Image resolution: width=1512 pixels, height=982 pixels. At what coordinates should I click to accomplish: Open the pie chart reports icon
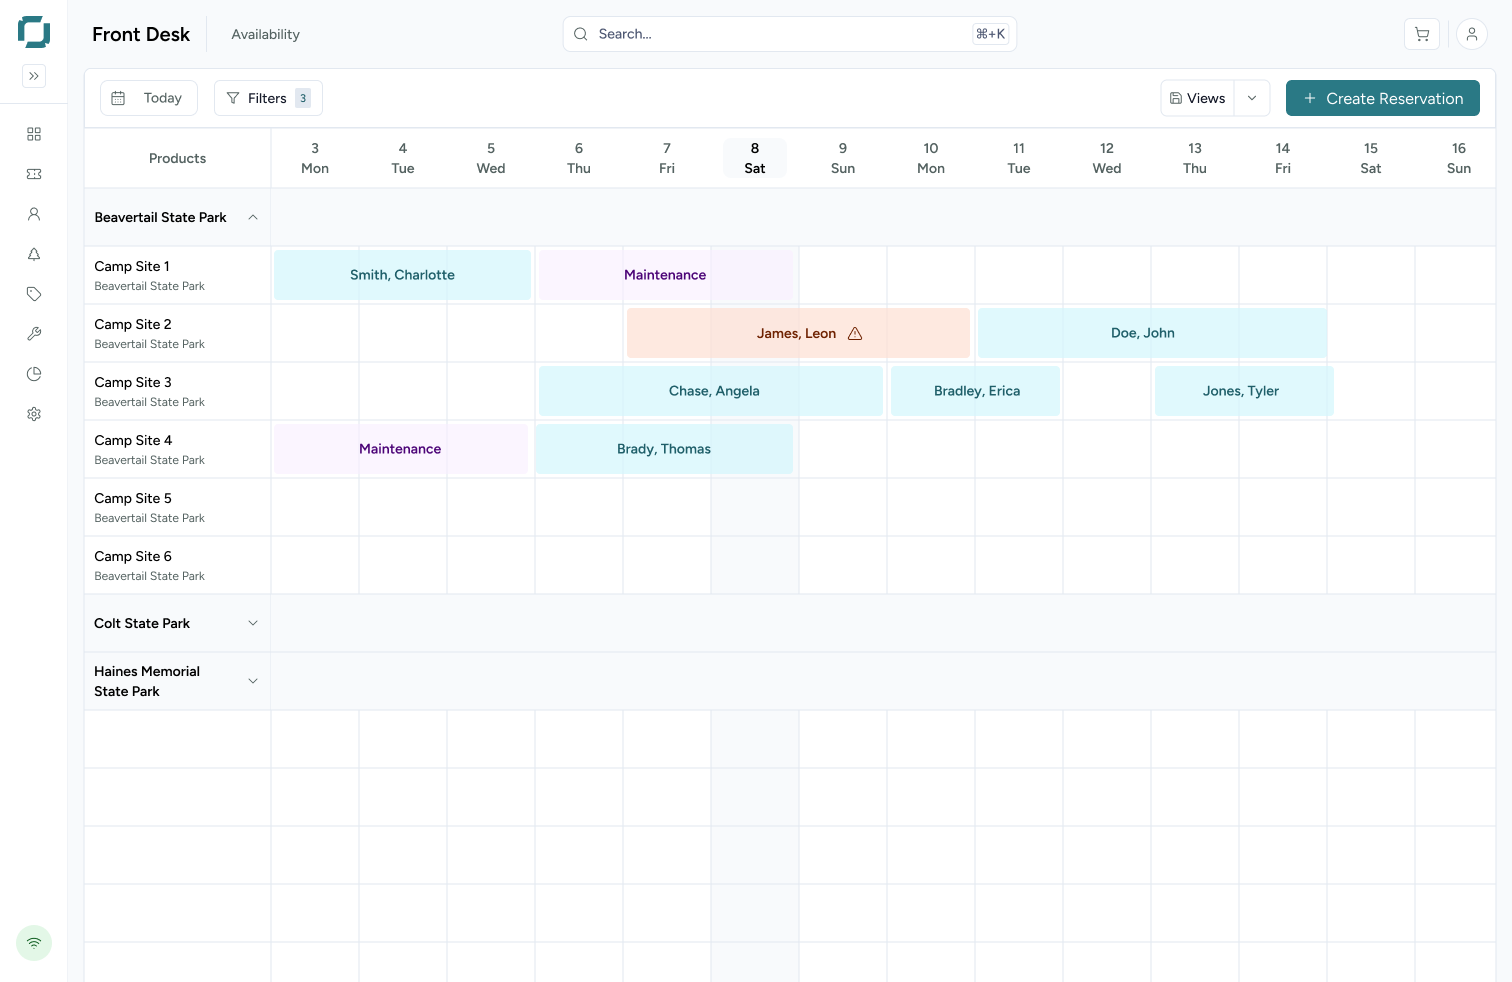34,374
